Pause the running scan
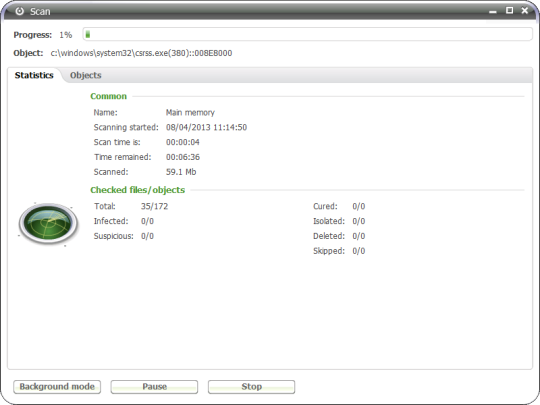540x405 pixels. [154, 387]
